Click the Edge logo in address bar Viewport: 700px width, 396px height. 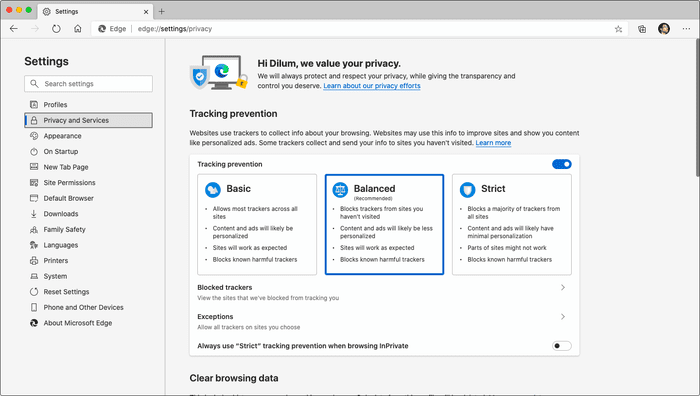[102, 29]
